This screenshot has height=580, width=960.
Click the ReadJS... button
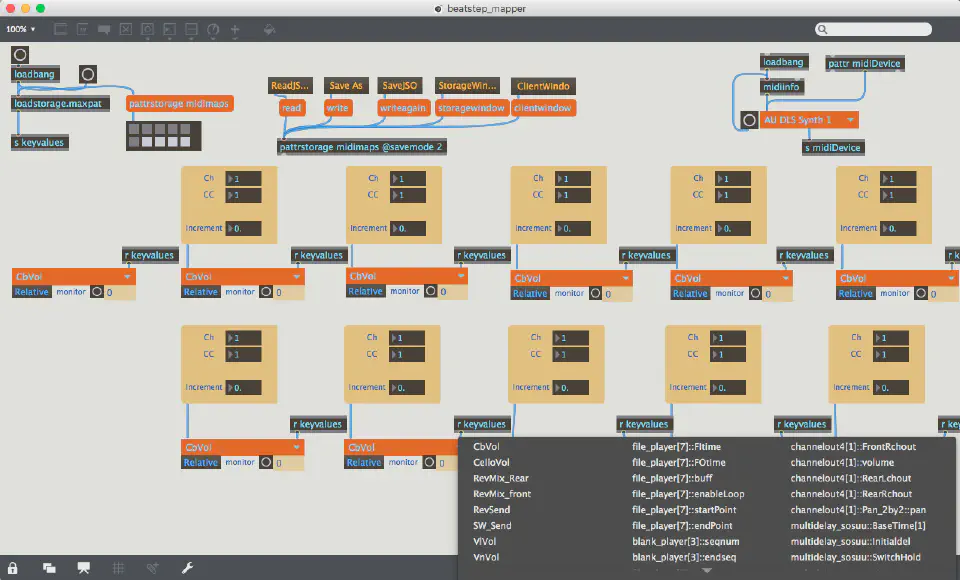pos(290,86)
